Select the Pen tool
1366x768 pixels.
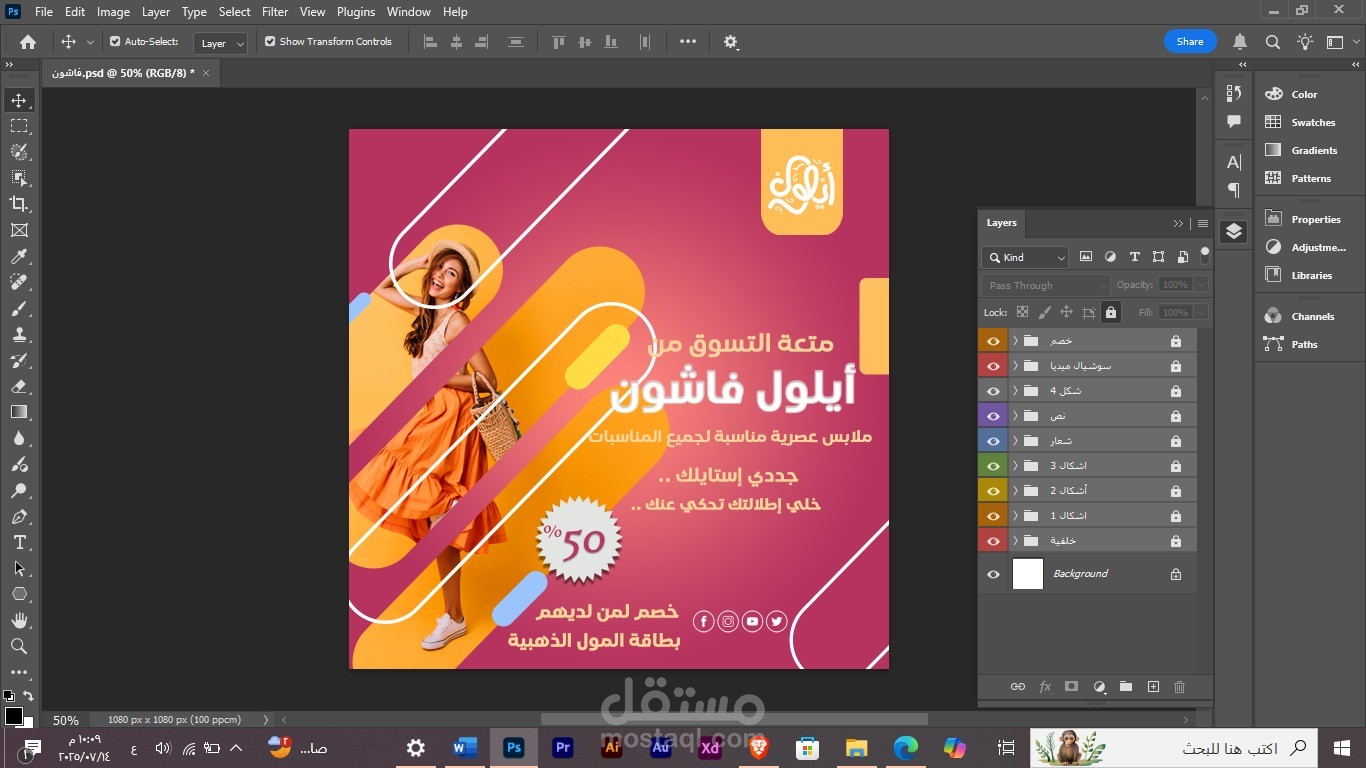pyautogui.click(x=19, y=517)
